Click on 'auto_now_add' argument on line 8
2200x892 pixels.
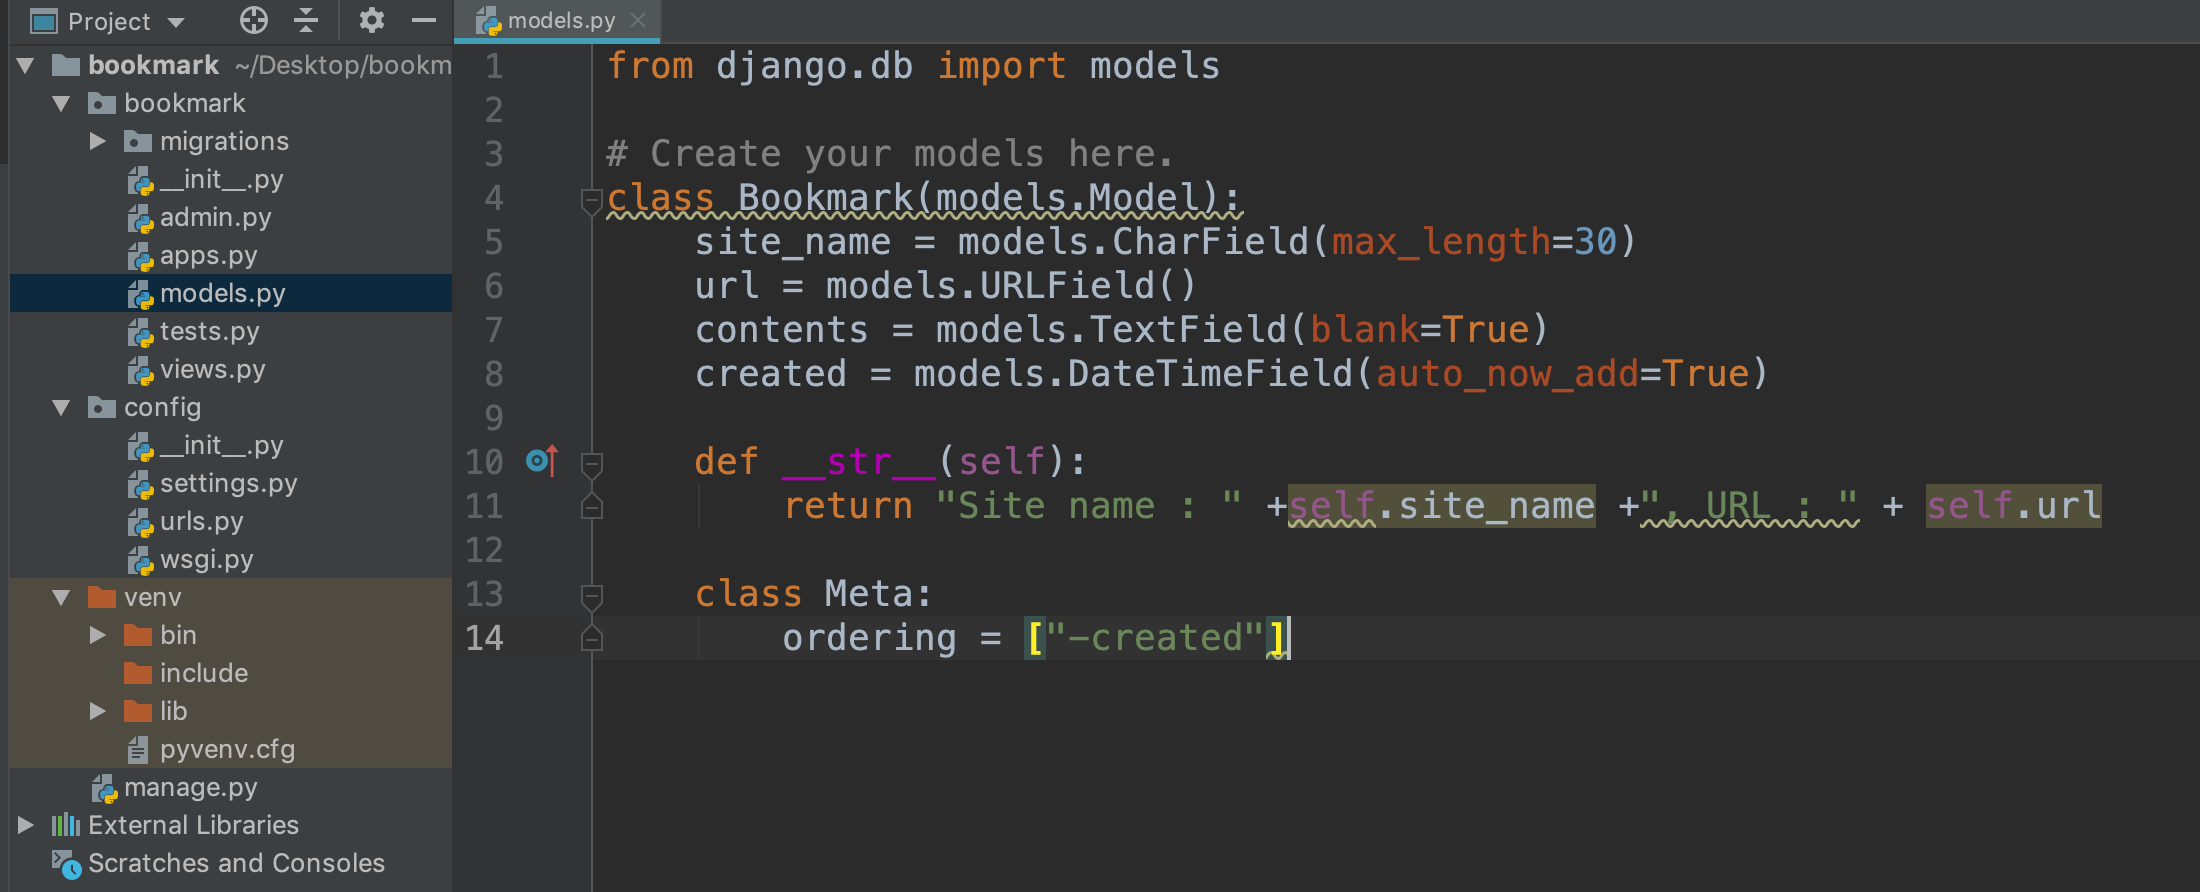point(1507,374)
